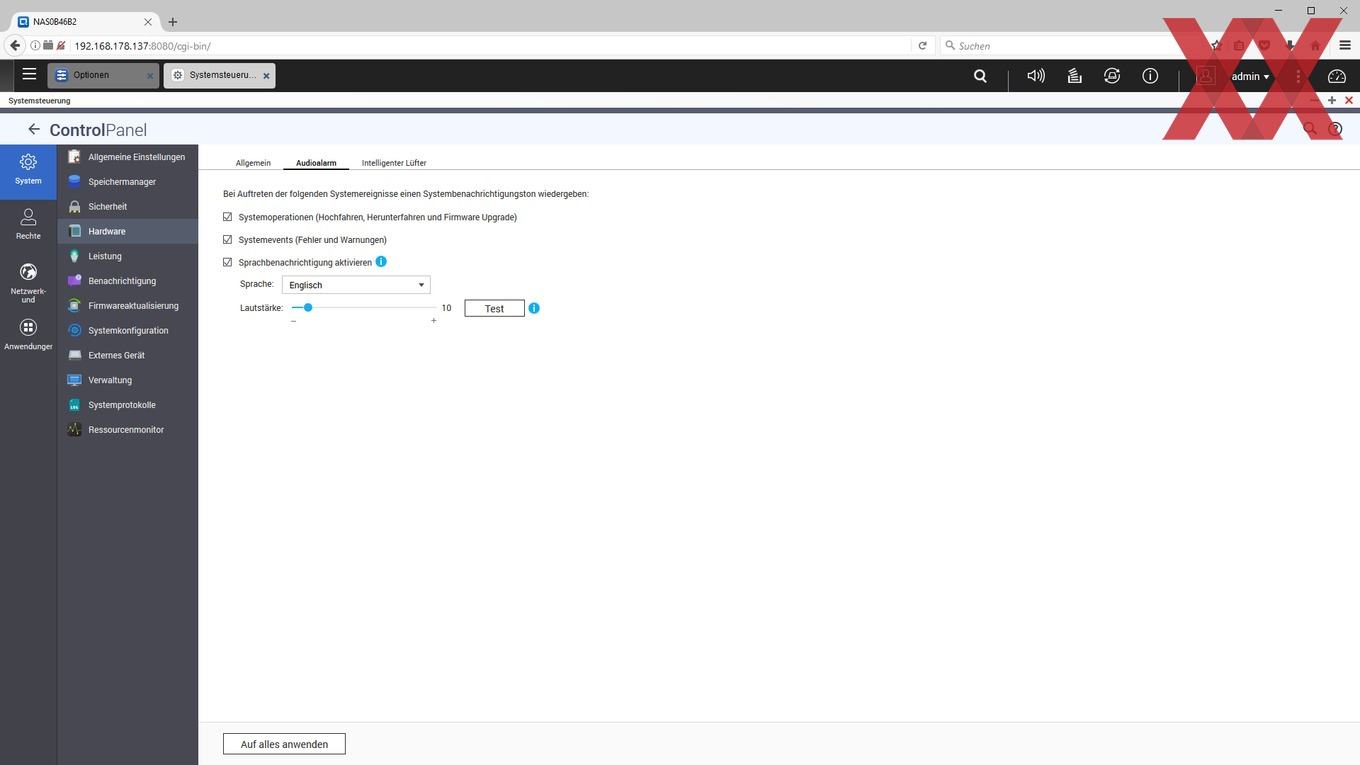Open Allgemeine Einstellungen
The image size is (1360, 765).
point(128,157)
